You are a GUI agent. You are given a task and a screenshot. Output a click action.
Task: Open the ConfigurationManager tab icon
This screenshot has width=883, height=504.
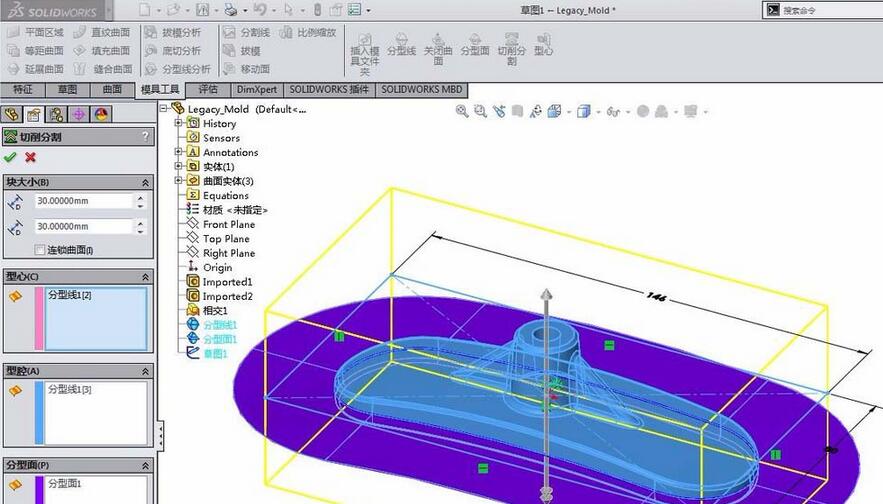[56, 114]
